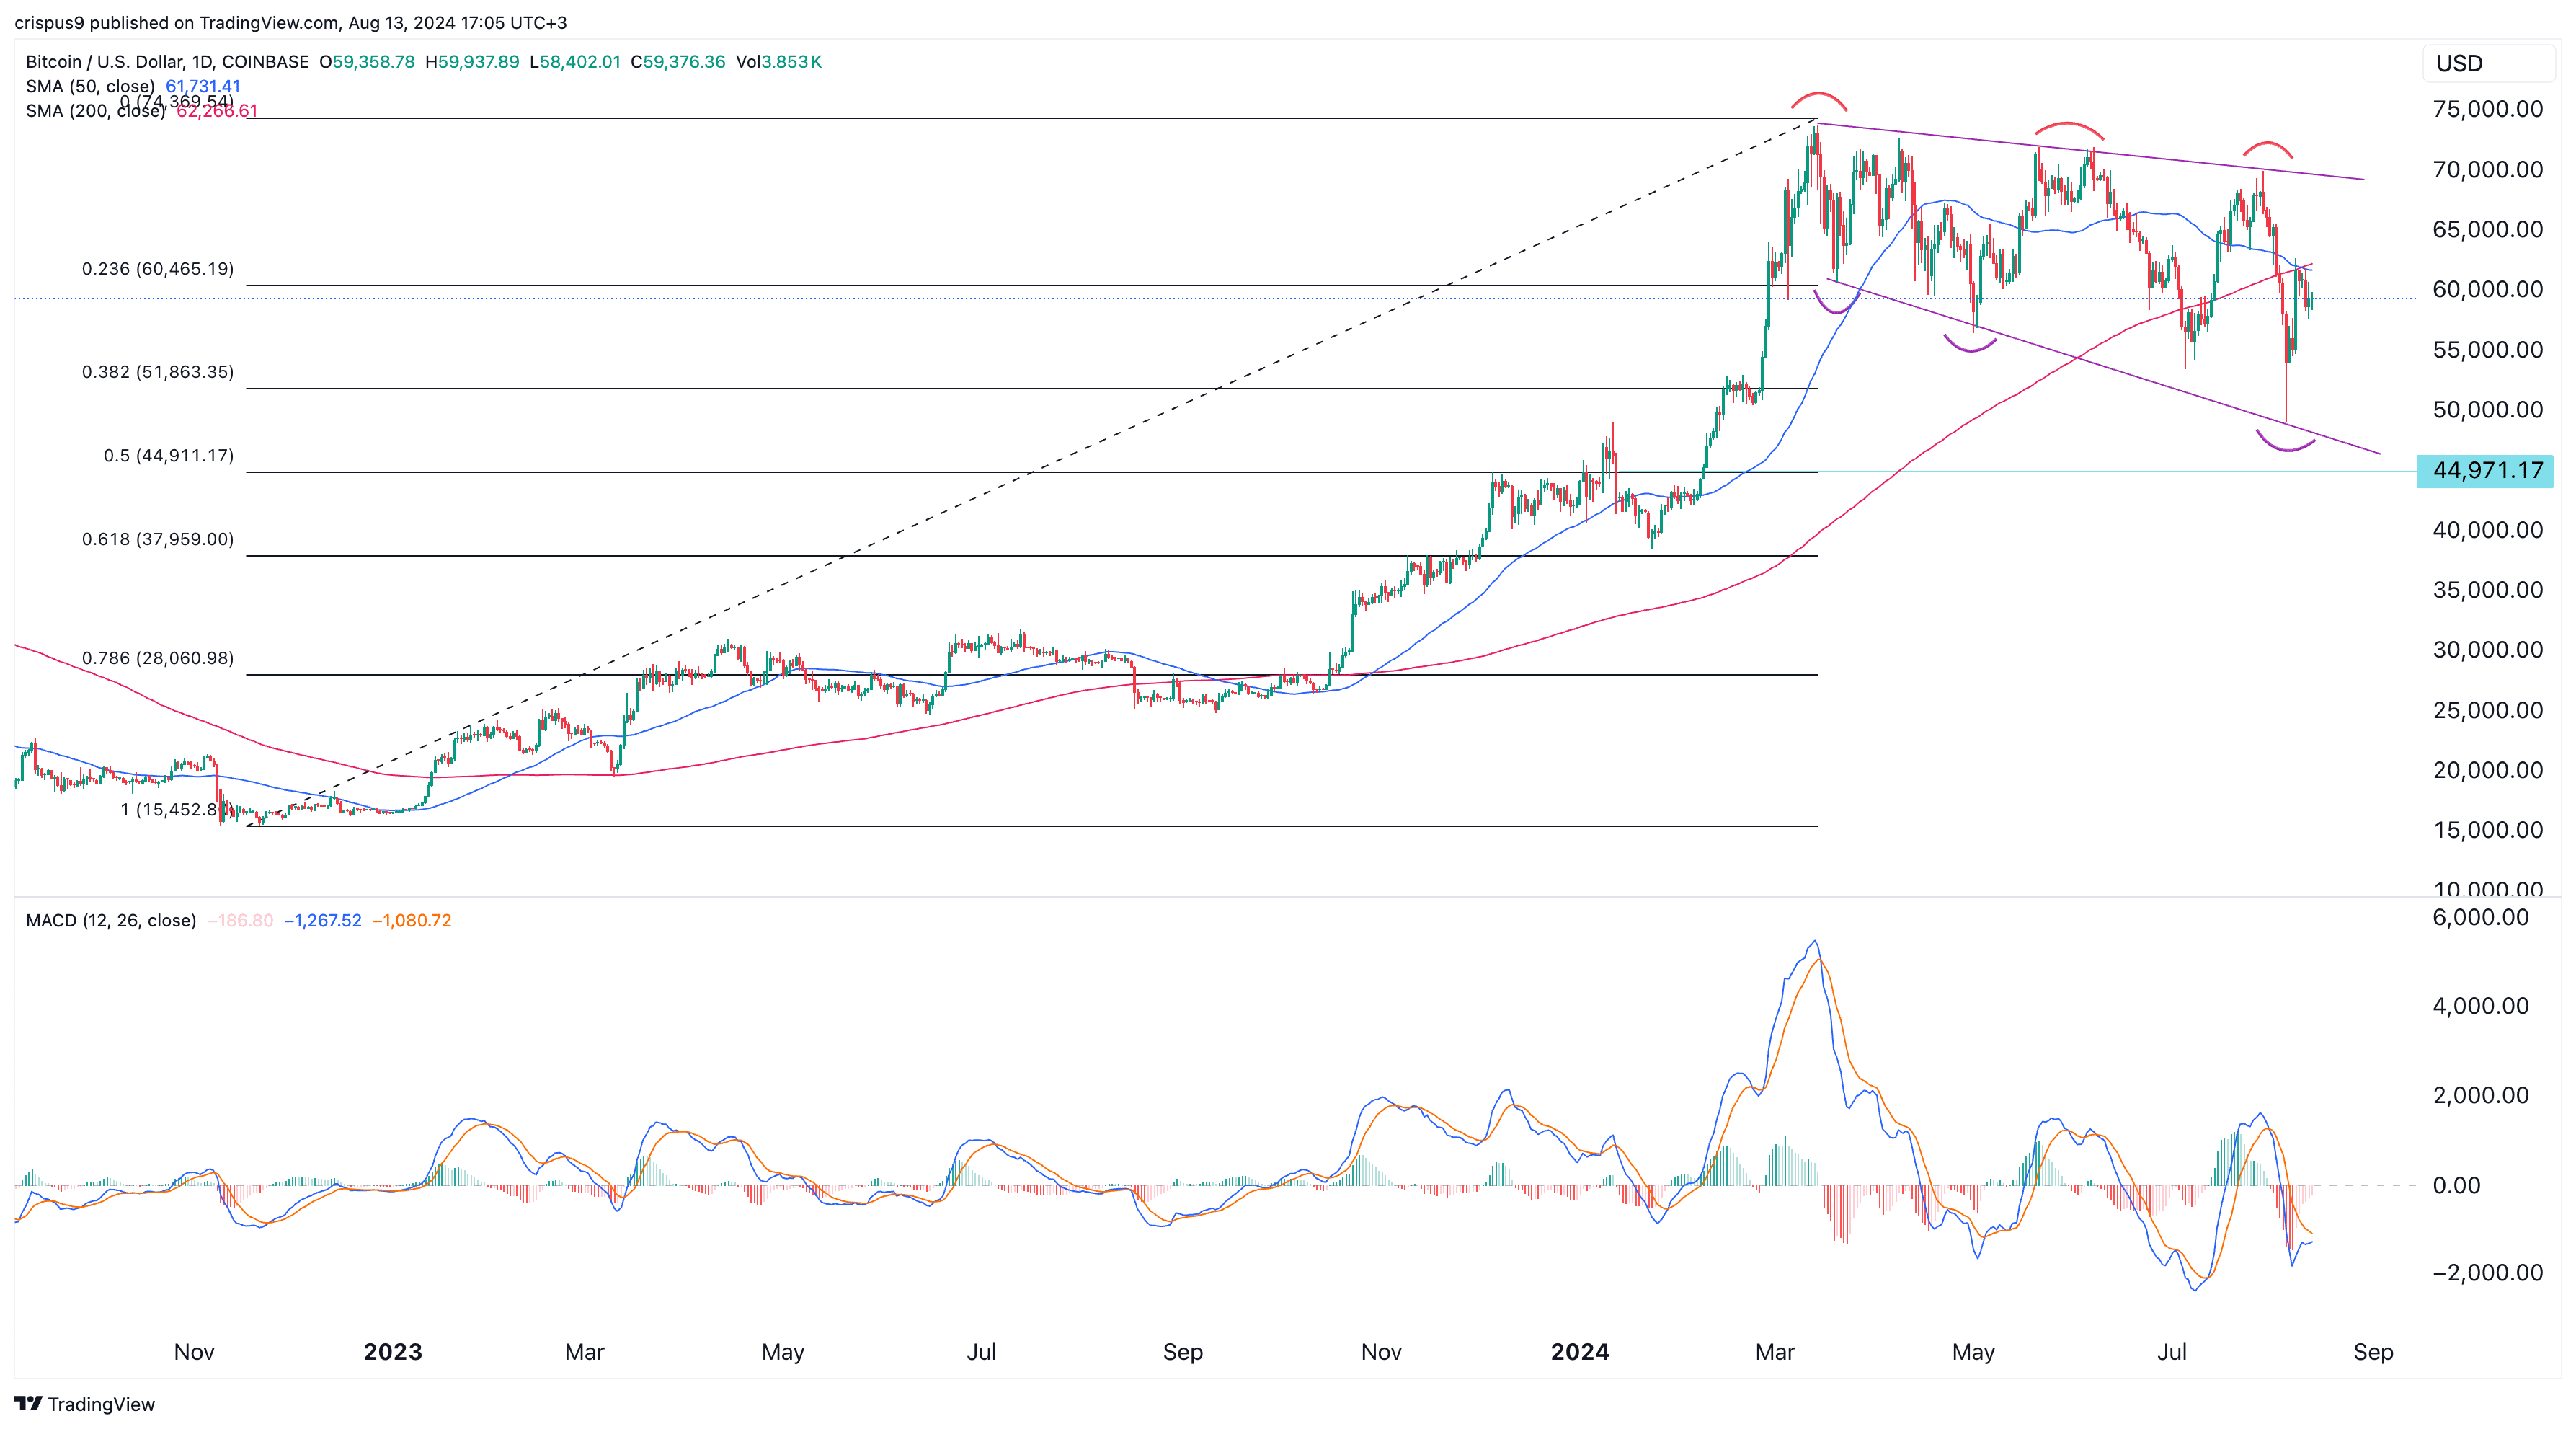Click the SMA 200 value 62,266.61
Image resolution: width=2576 pixels, height=1429 pixels.
(217, 110)
